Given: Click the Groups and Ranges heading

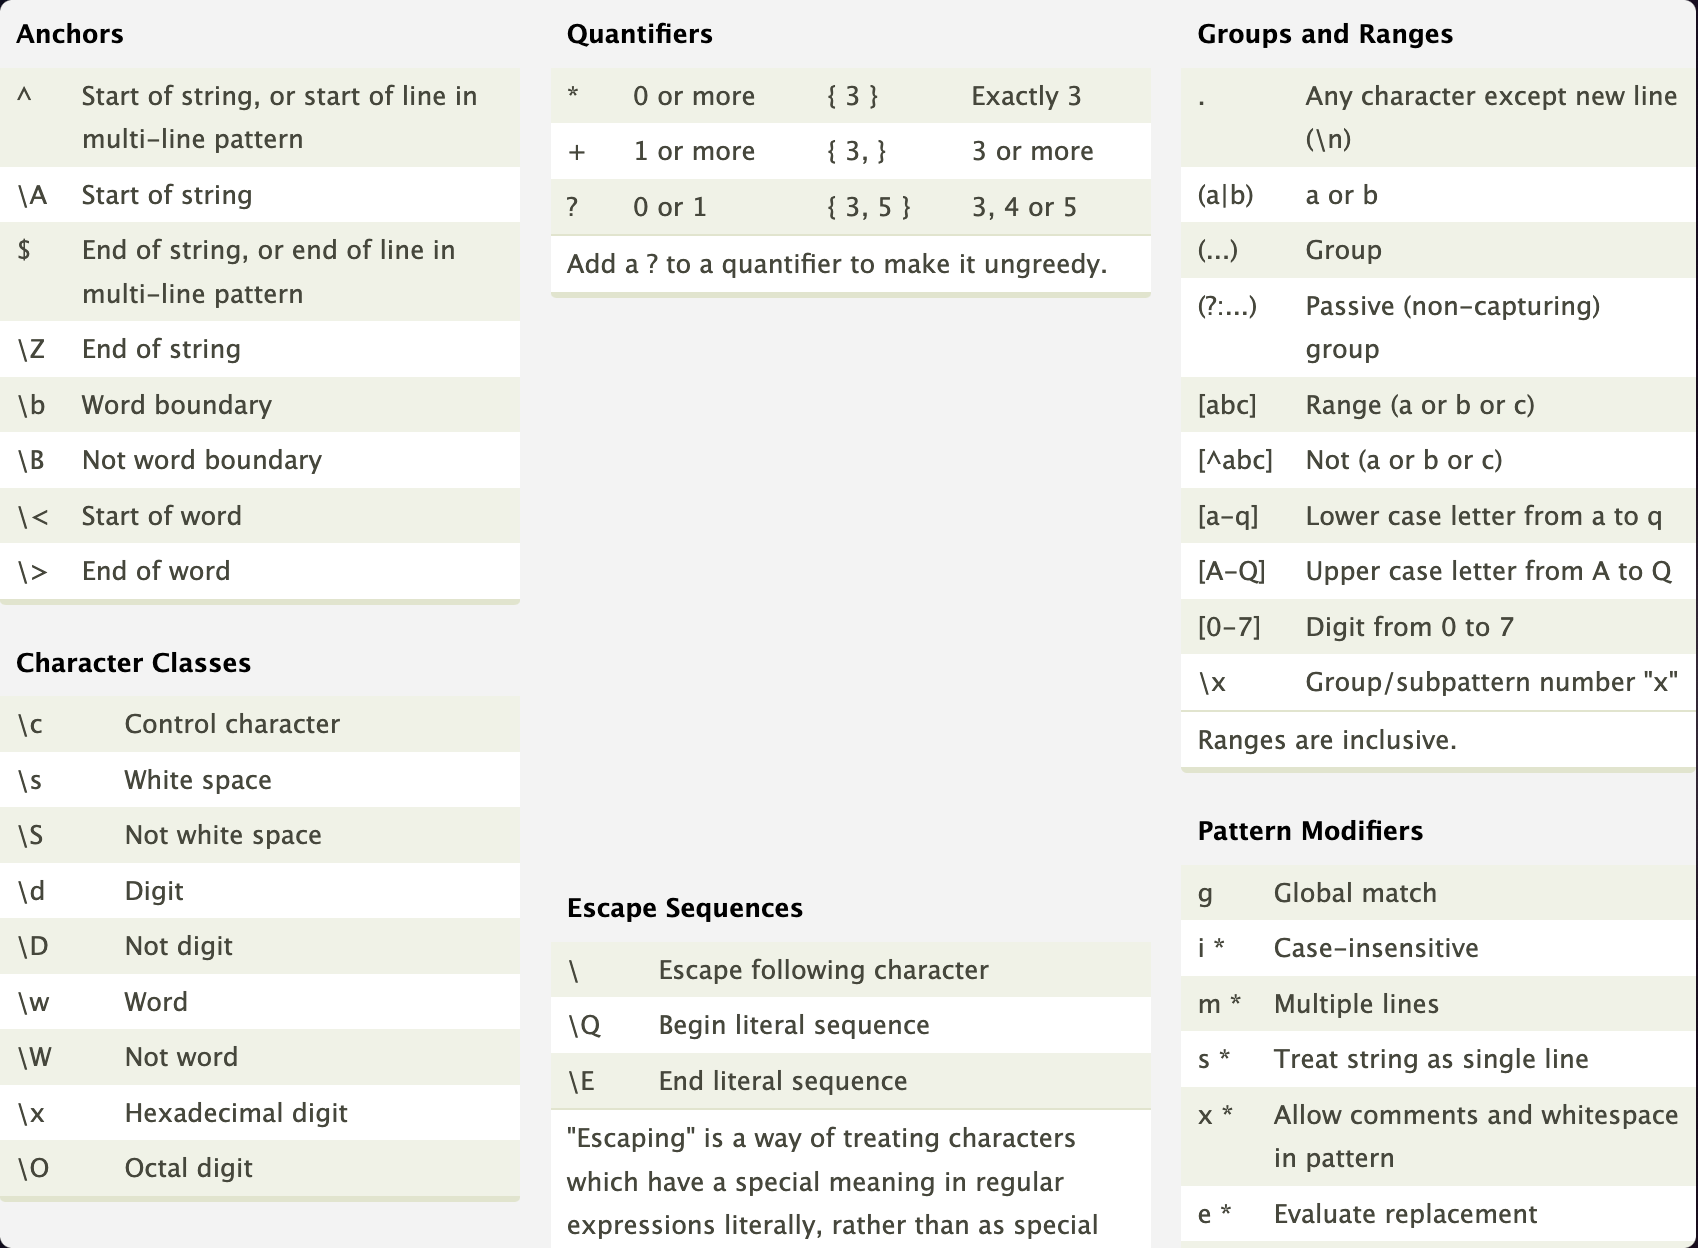Looking at the screenshot, I should click(x=1324, y=34).
